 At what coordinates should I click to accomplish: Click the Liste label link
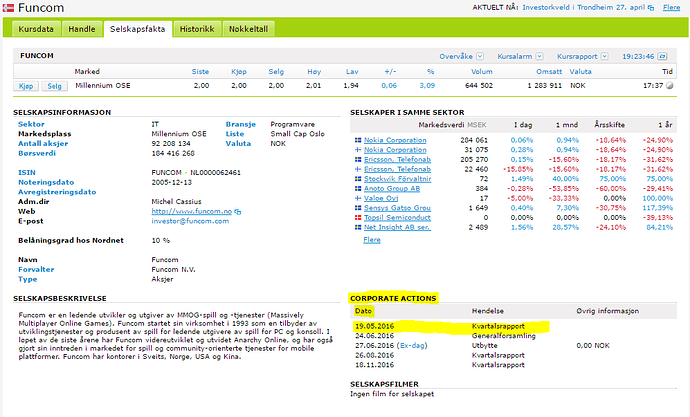coord(235,134)
